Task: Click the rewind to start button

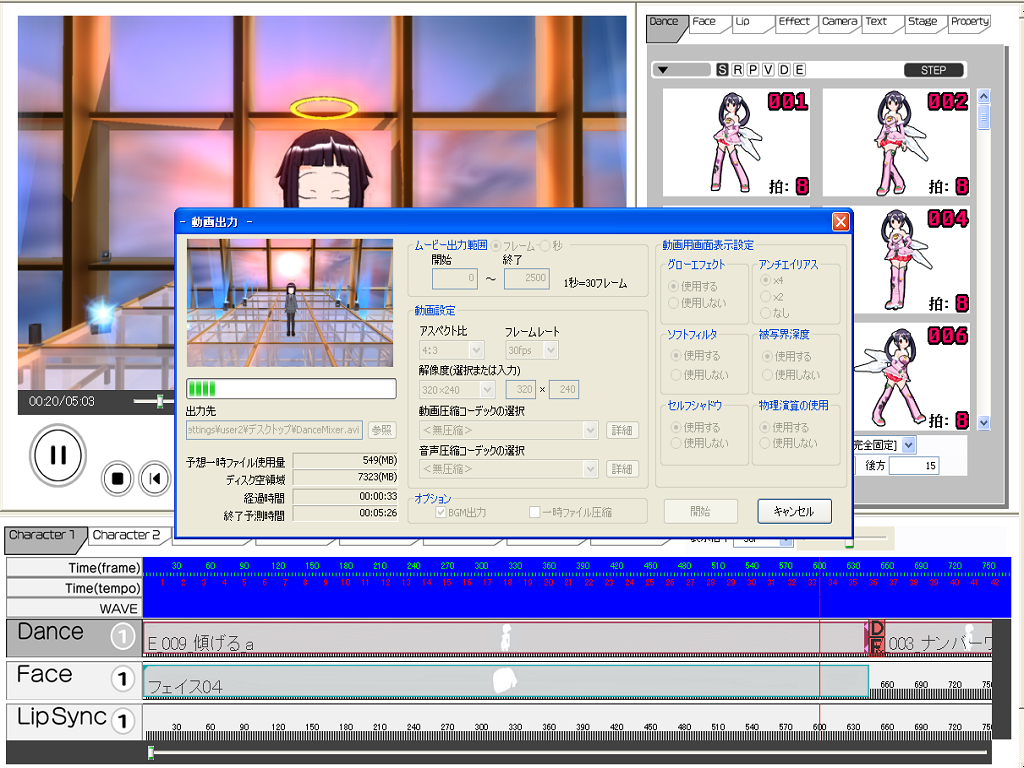Action: (x=154, y=478)
